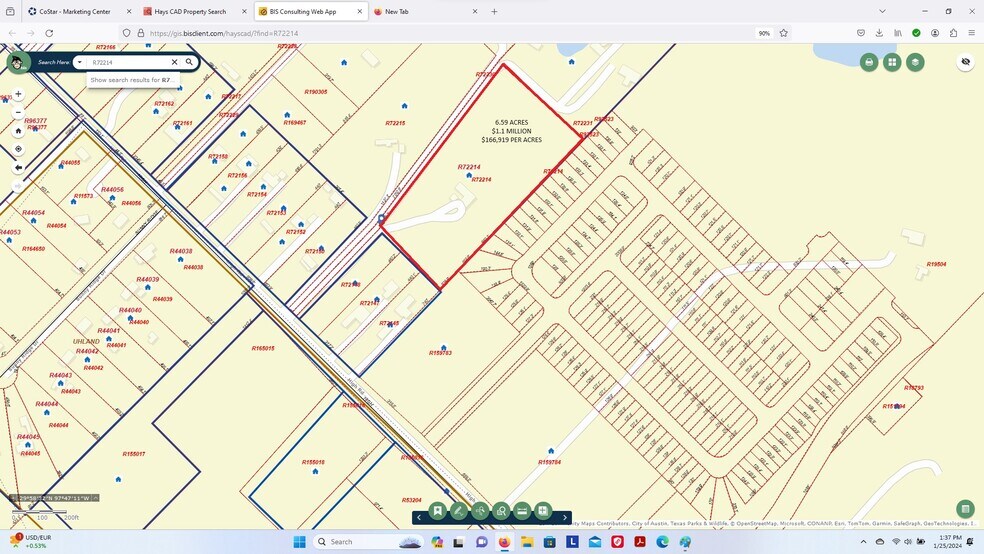Open the basemap gallery grid icon
This screenshot has width=984, height=554.
click(x=892, y=62)
